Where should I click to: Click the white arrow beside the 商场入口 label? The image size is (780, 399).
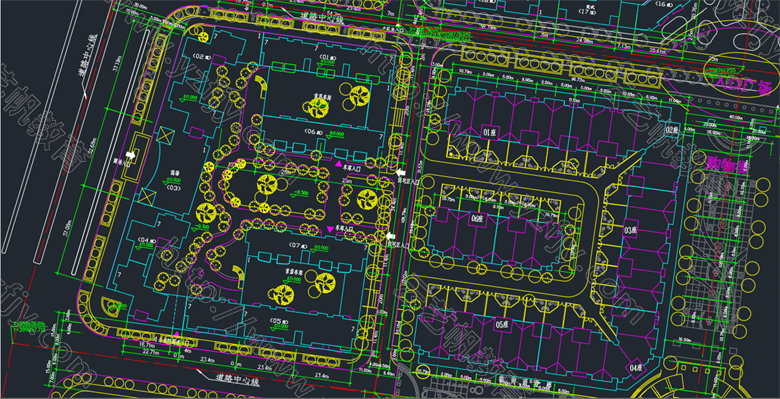(x=131, y=155)
